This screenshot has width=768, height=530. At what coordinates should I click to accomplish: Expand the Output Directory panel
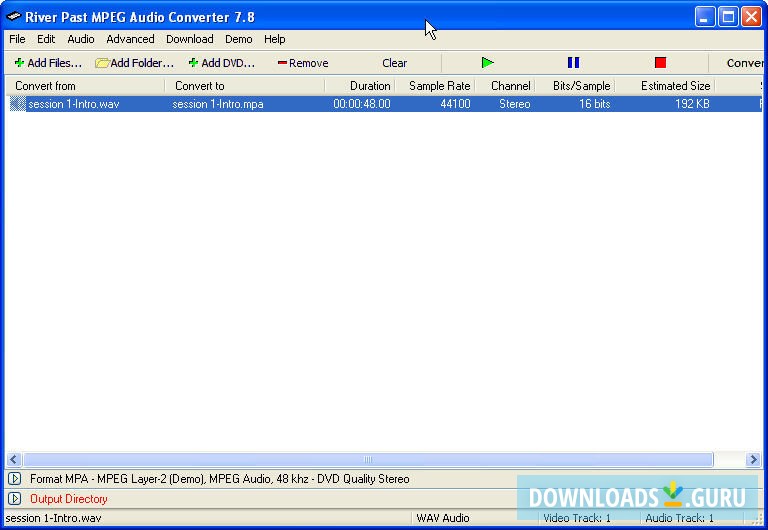[15, 499]
